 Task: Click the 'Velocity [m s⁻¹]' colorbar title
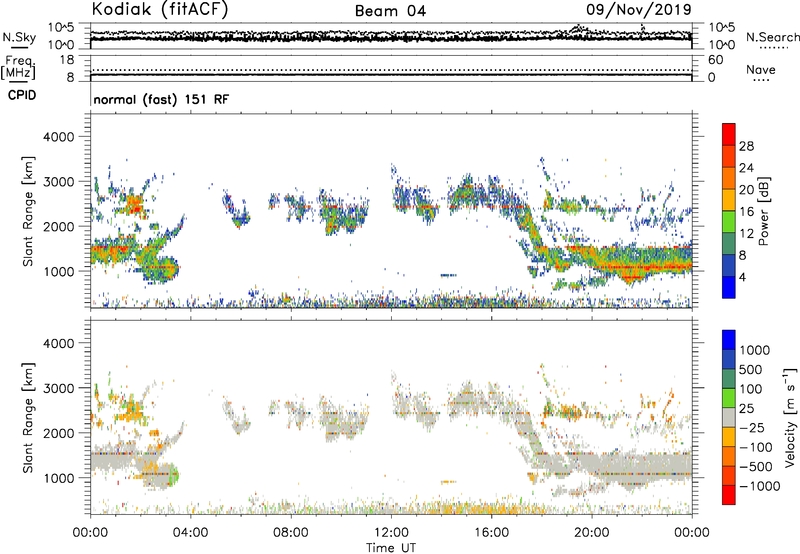(x=790, y=417)
